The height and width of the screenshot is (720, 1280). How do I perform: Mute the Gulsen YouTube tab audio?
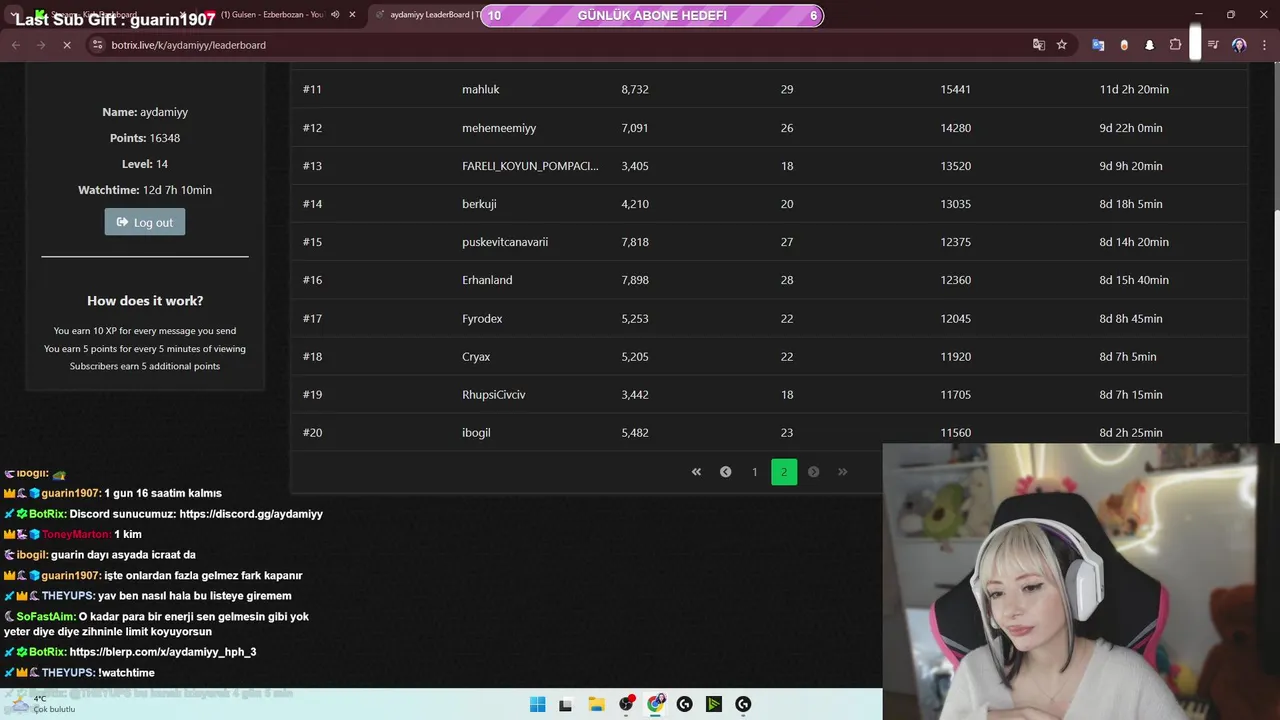(335, 15)
